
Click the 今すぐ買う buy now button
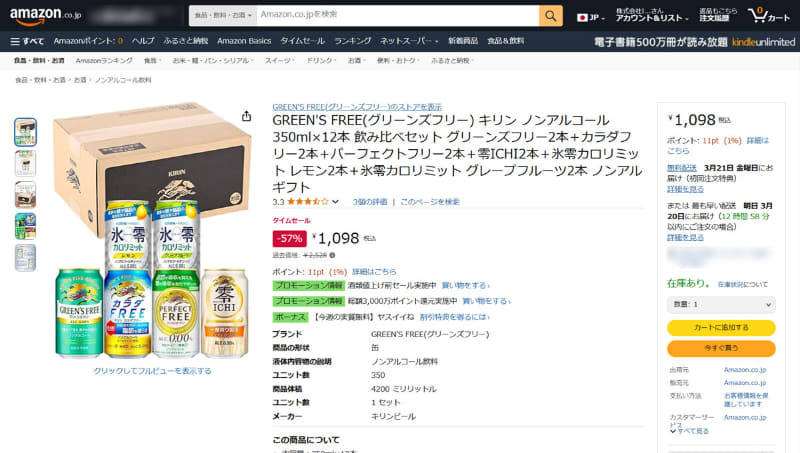click(x=721, y=348)
